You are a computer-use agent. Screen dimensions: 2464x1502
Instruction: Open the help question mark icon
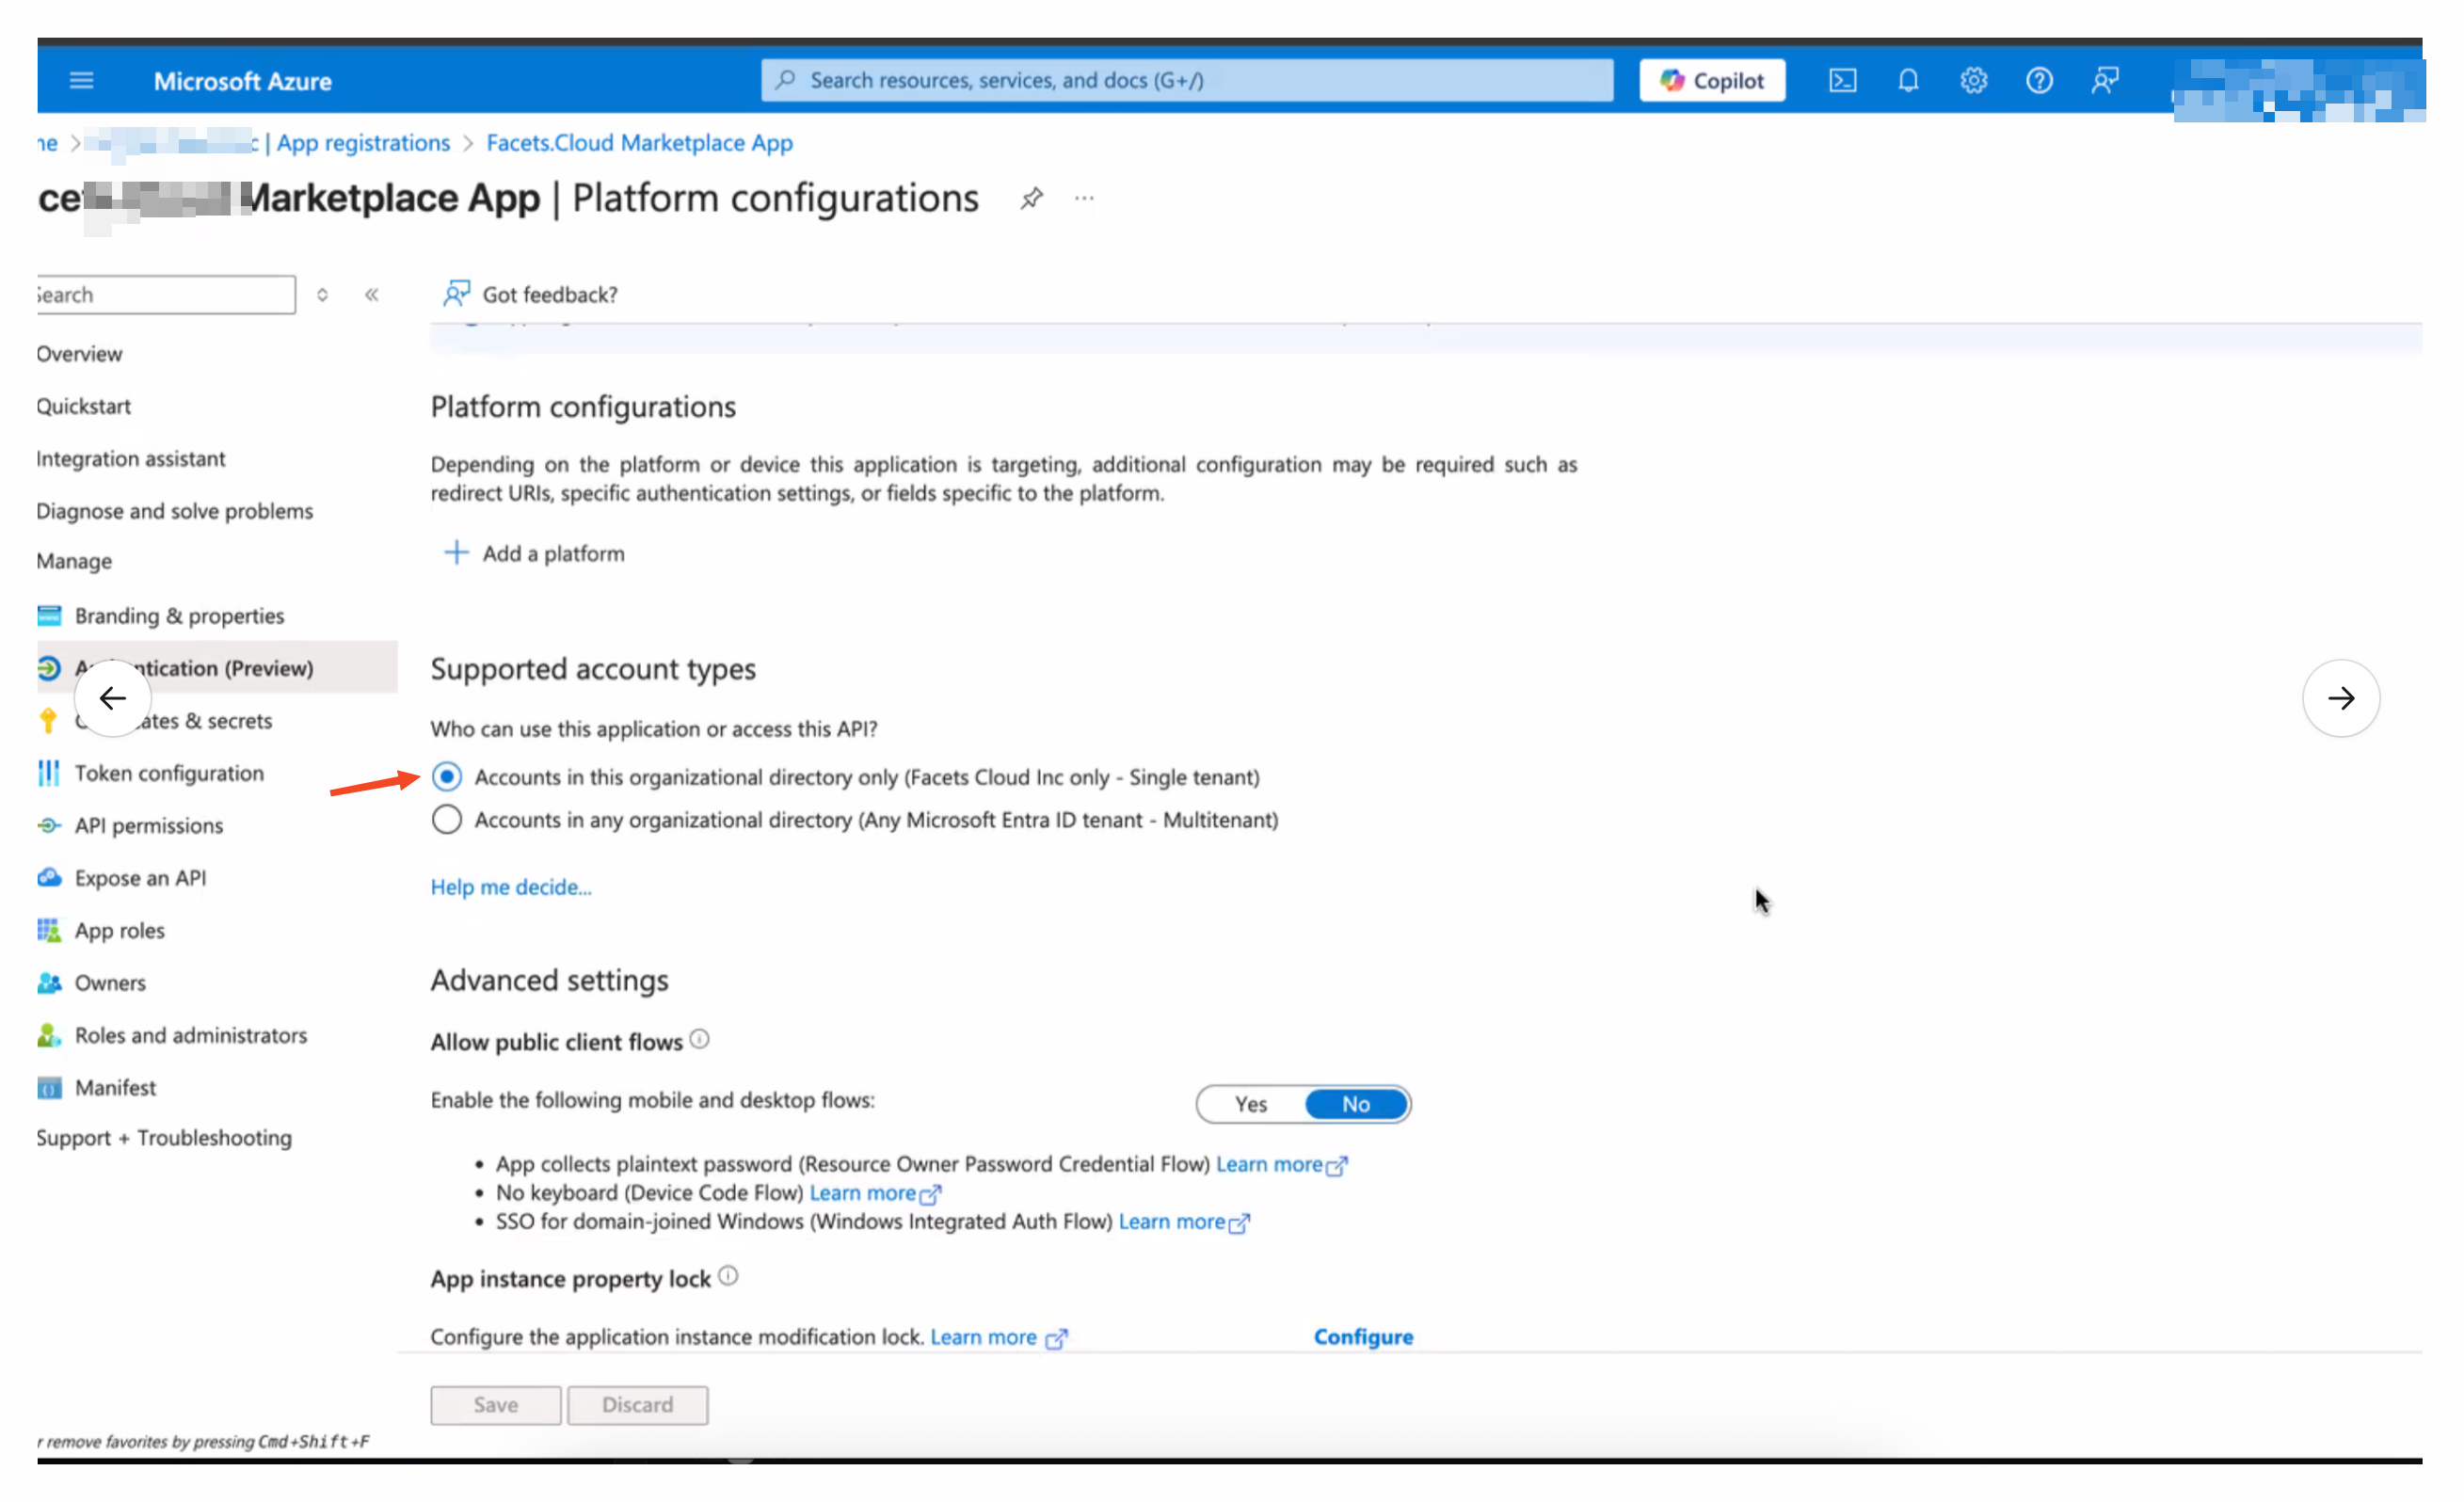point(2039,80)
